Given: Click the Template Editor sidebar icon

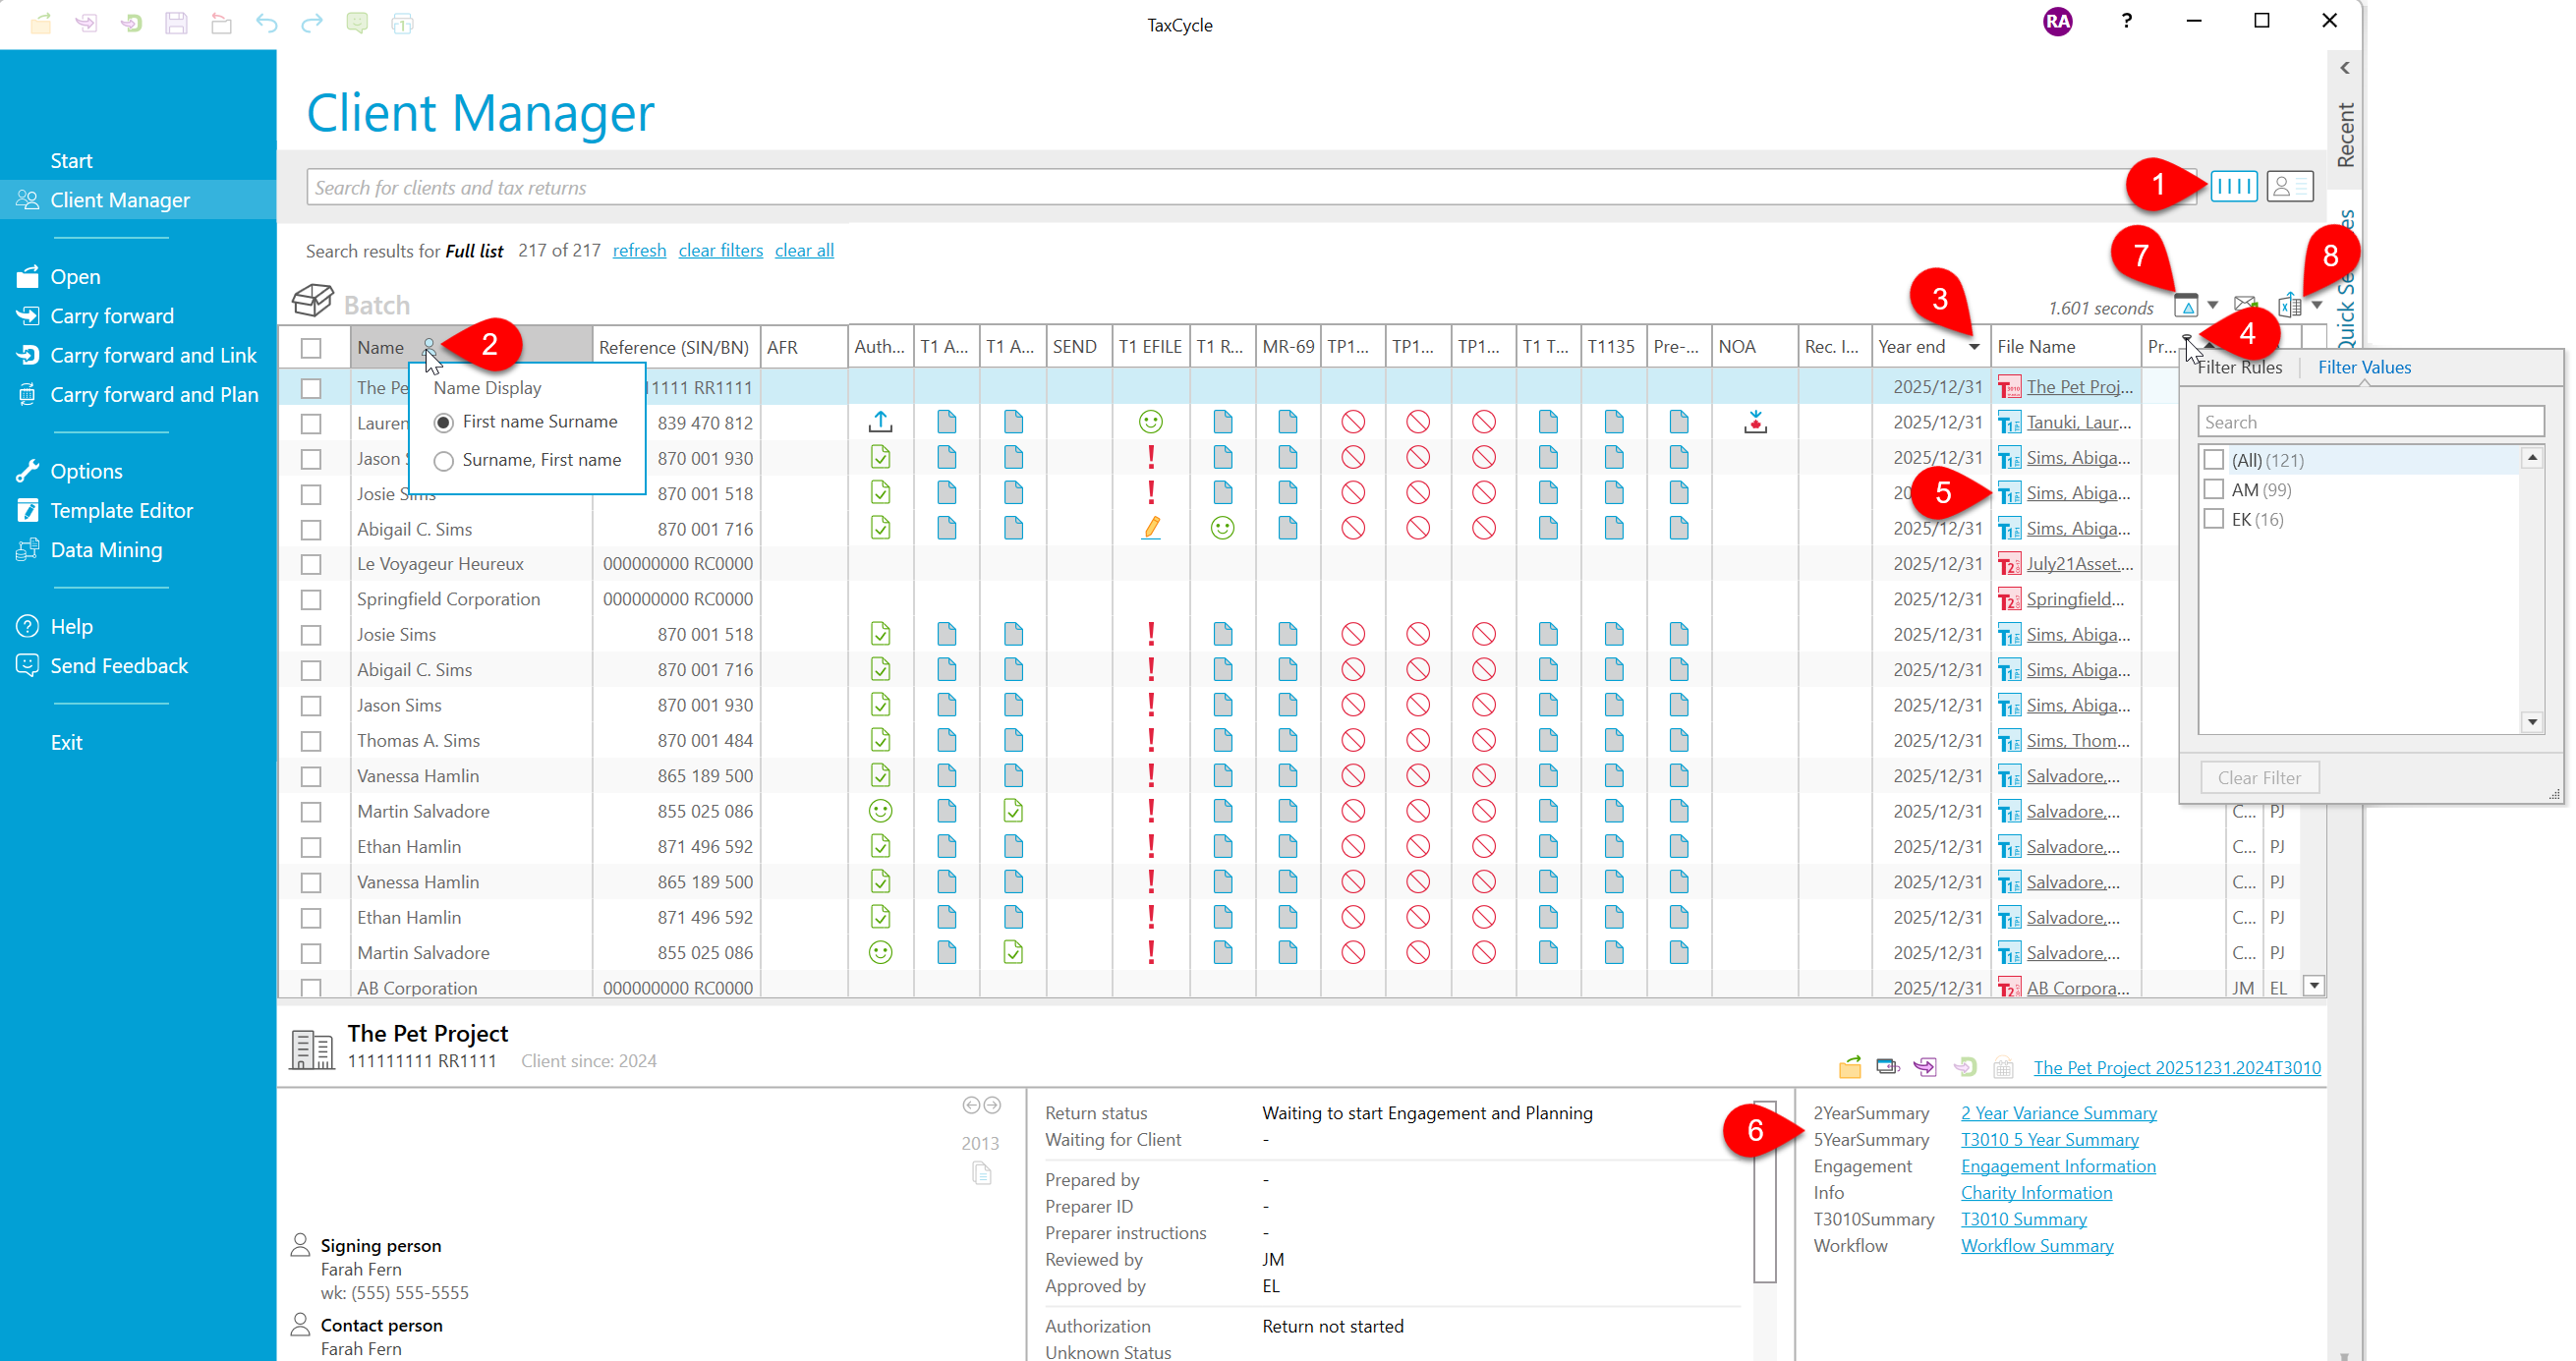Looking at the screenshot, I should [28, 510].
